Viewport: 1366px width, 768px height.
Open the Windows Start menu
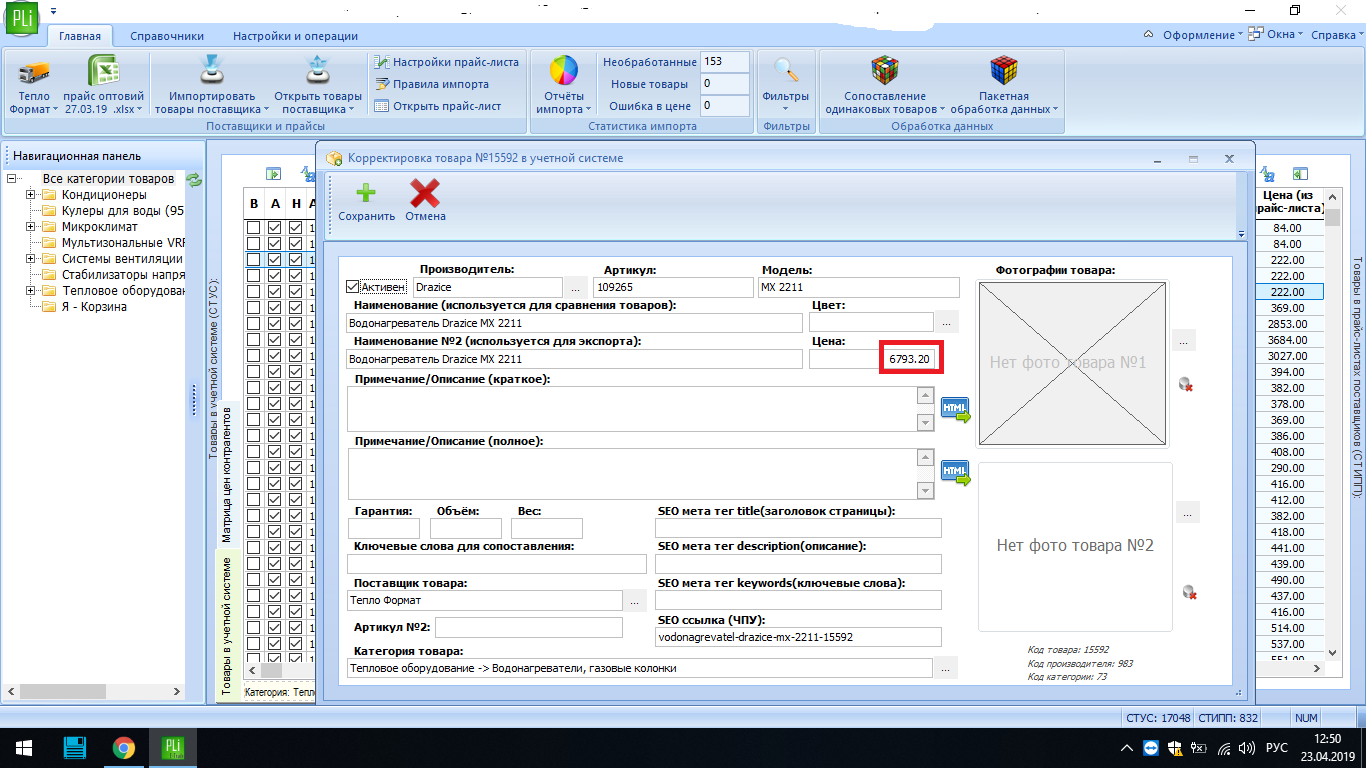pos(22,747)
